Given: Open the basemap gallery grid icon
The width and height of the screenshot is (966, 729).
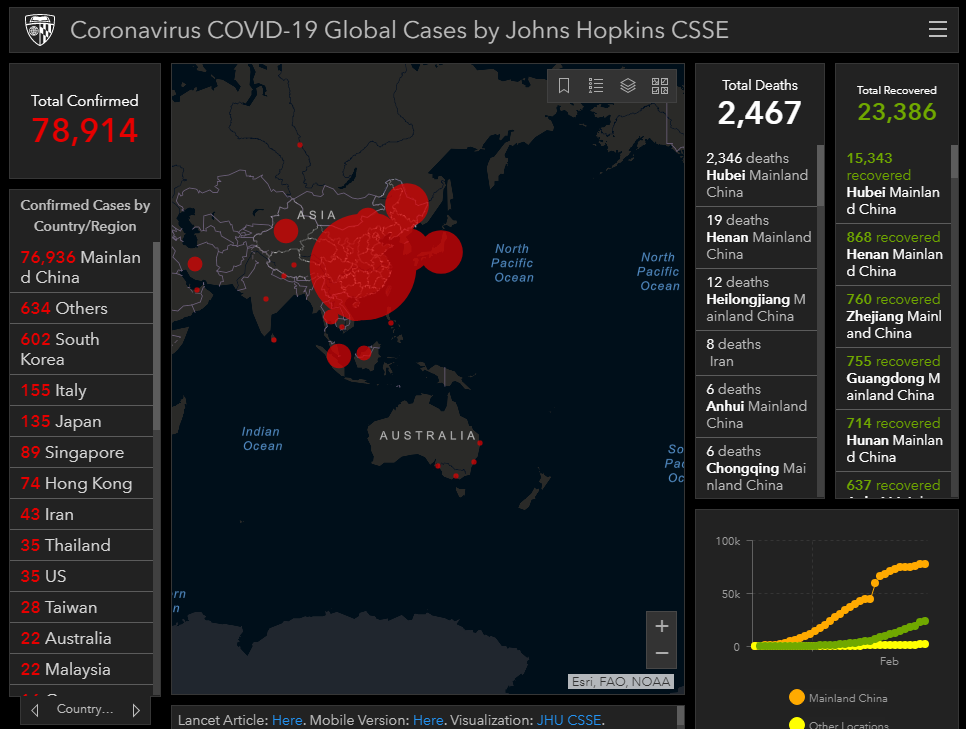Looking at the screenshot, I should pyautogui.click(x=660, y=86).
